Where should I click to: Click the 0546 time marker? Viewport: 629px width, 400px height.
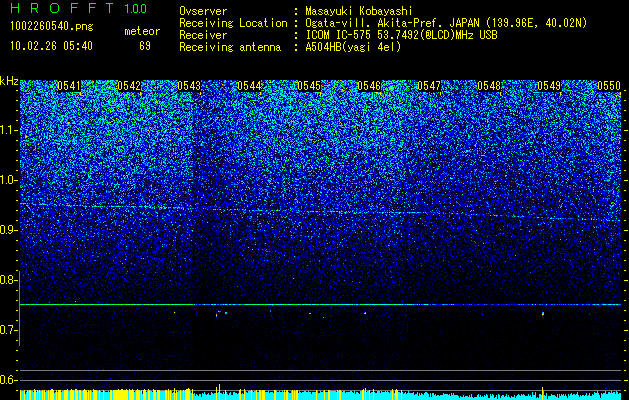click(369, 86)
